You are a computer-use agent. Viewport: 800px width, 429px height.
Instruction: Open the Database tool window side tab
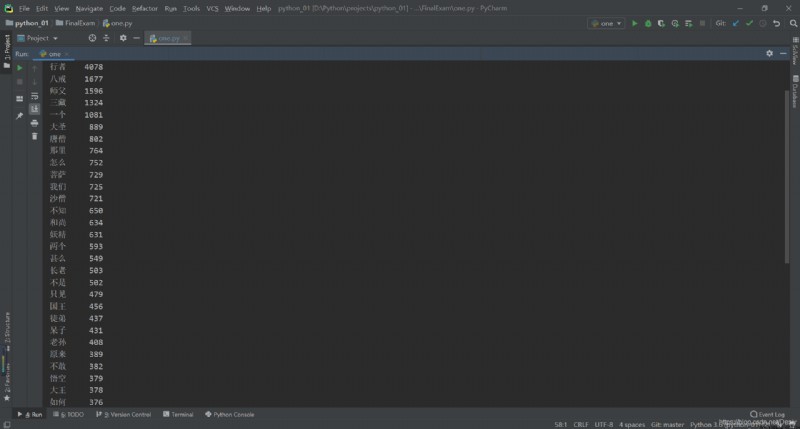pos(795,92)
